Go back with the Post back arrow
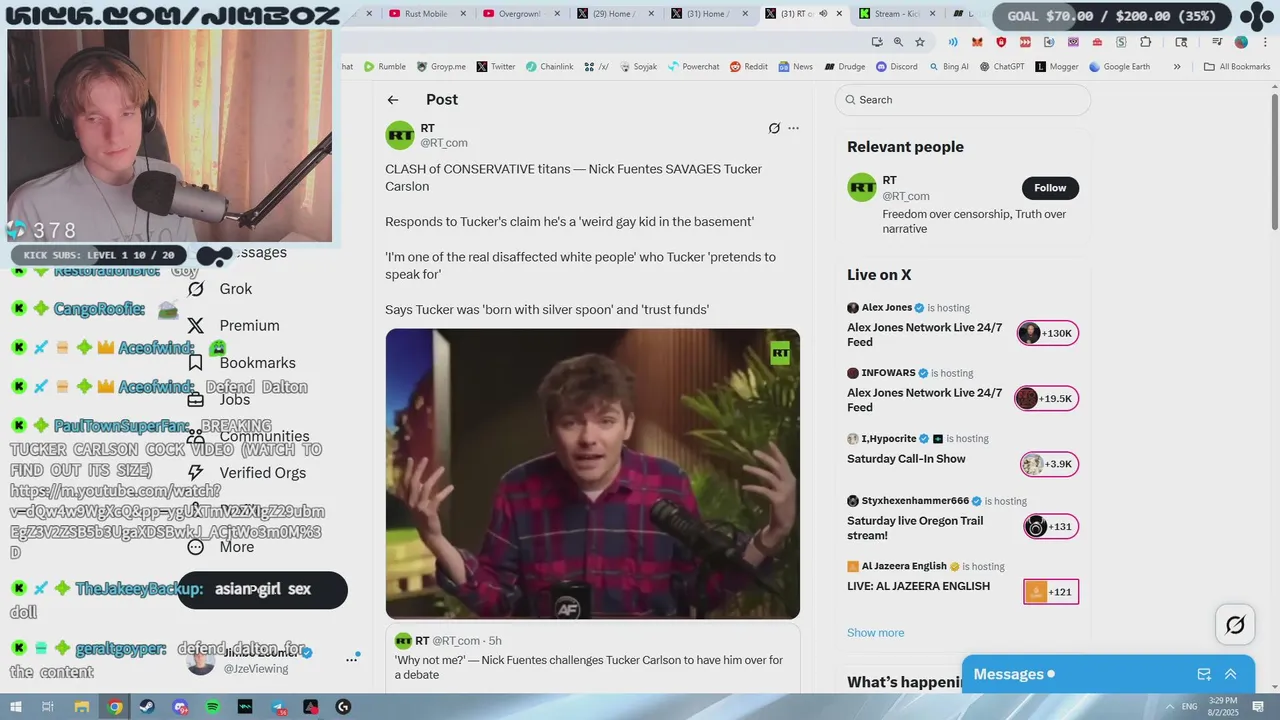Viewport: 1280px width, 720px height. pyautogui.click(x=393, y=100)
